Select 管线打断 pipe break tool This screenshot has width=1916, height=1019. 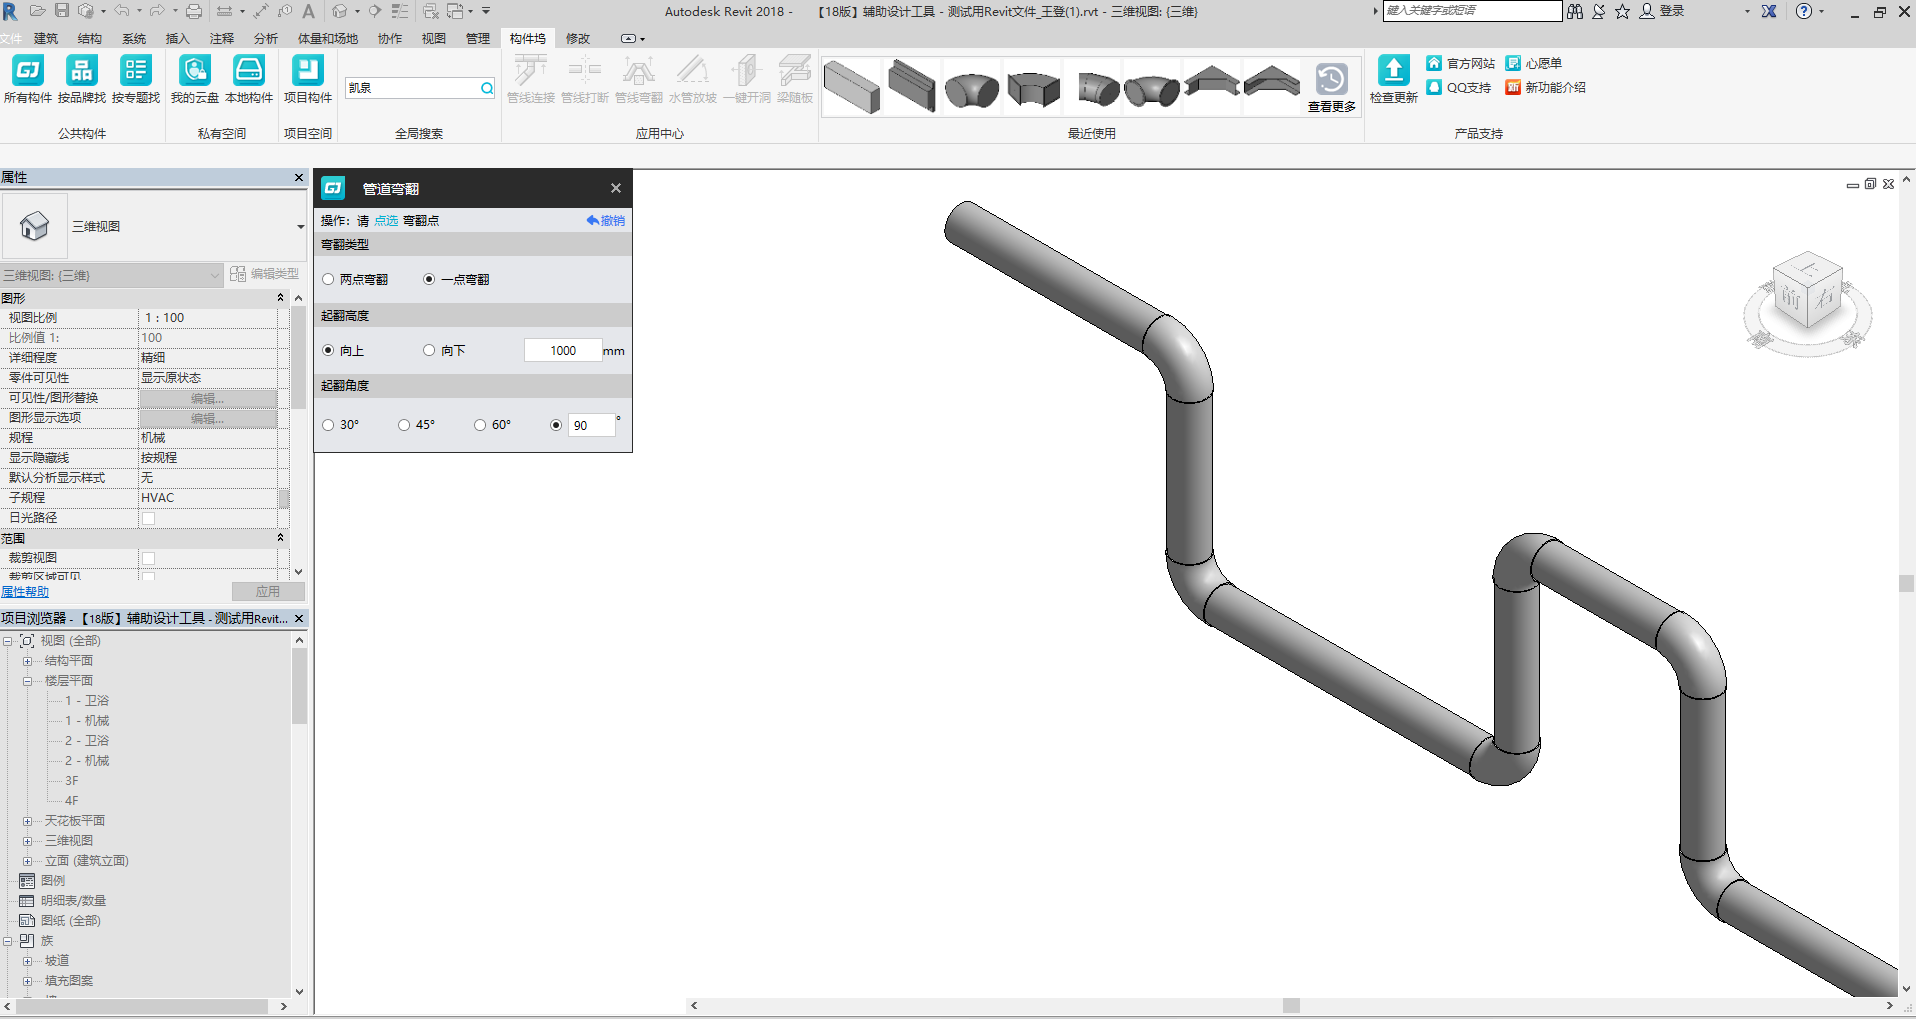585,79
